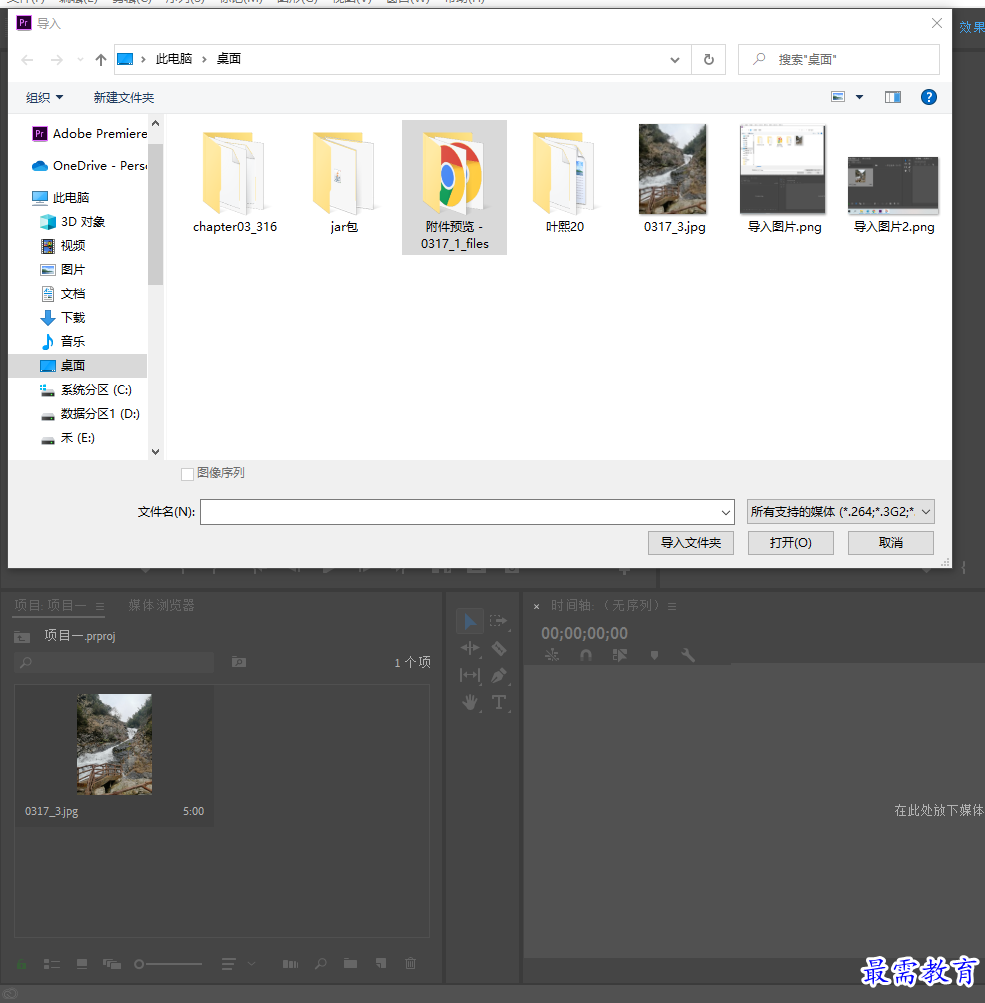This screenshot has height=1003, width=985.
Task: Click parent bin folder icon beside 项目一.prproj
Action: click(x=22, y=636)
